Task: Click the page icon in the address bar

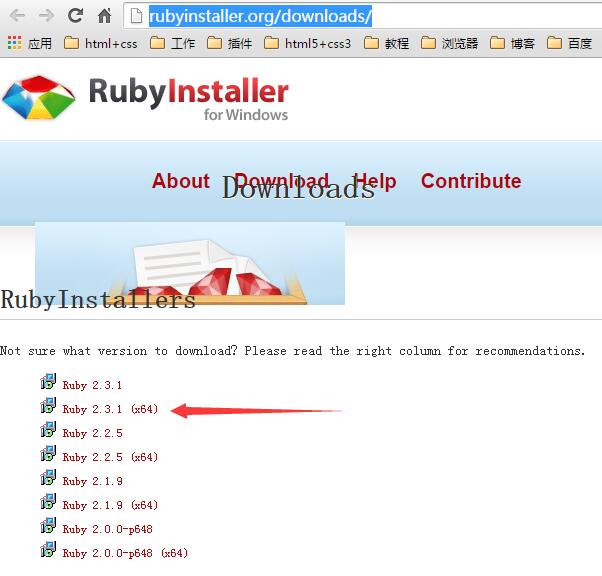Action: [136, 16]
